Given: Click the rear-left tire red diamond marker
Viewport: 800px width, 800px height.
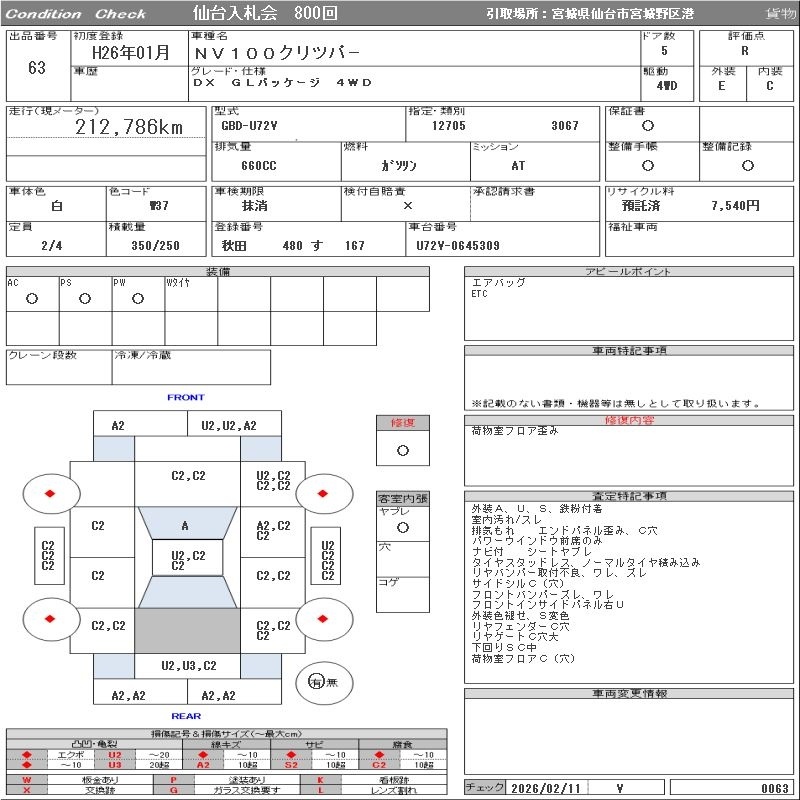Looking at the screenshot, I should [x=50, y=619].
